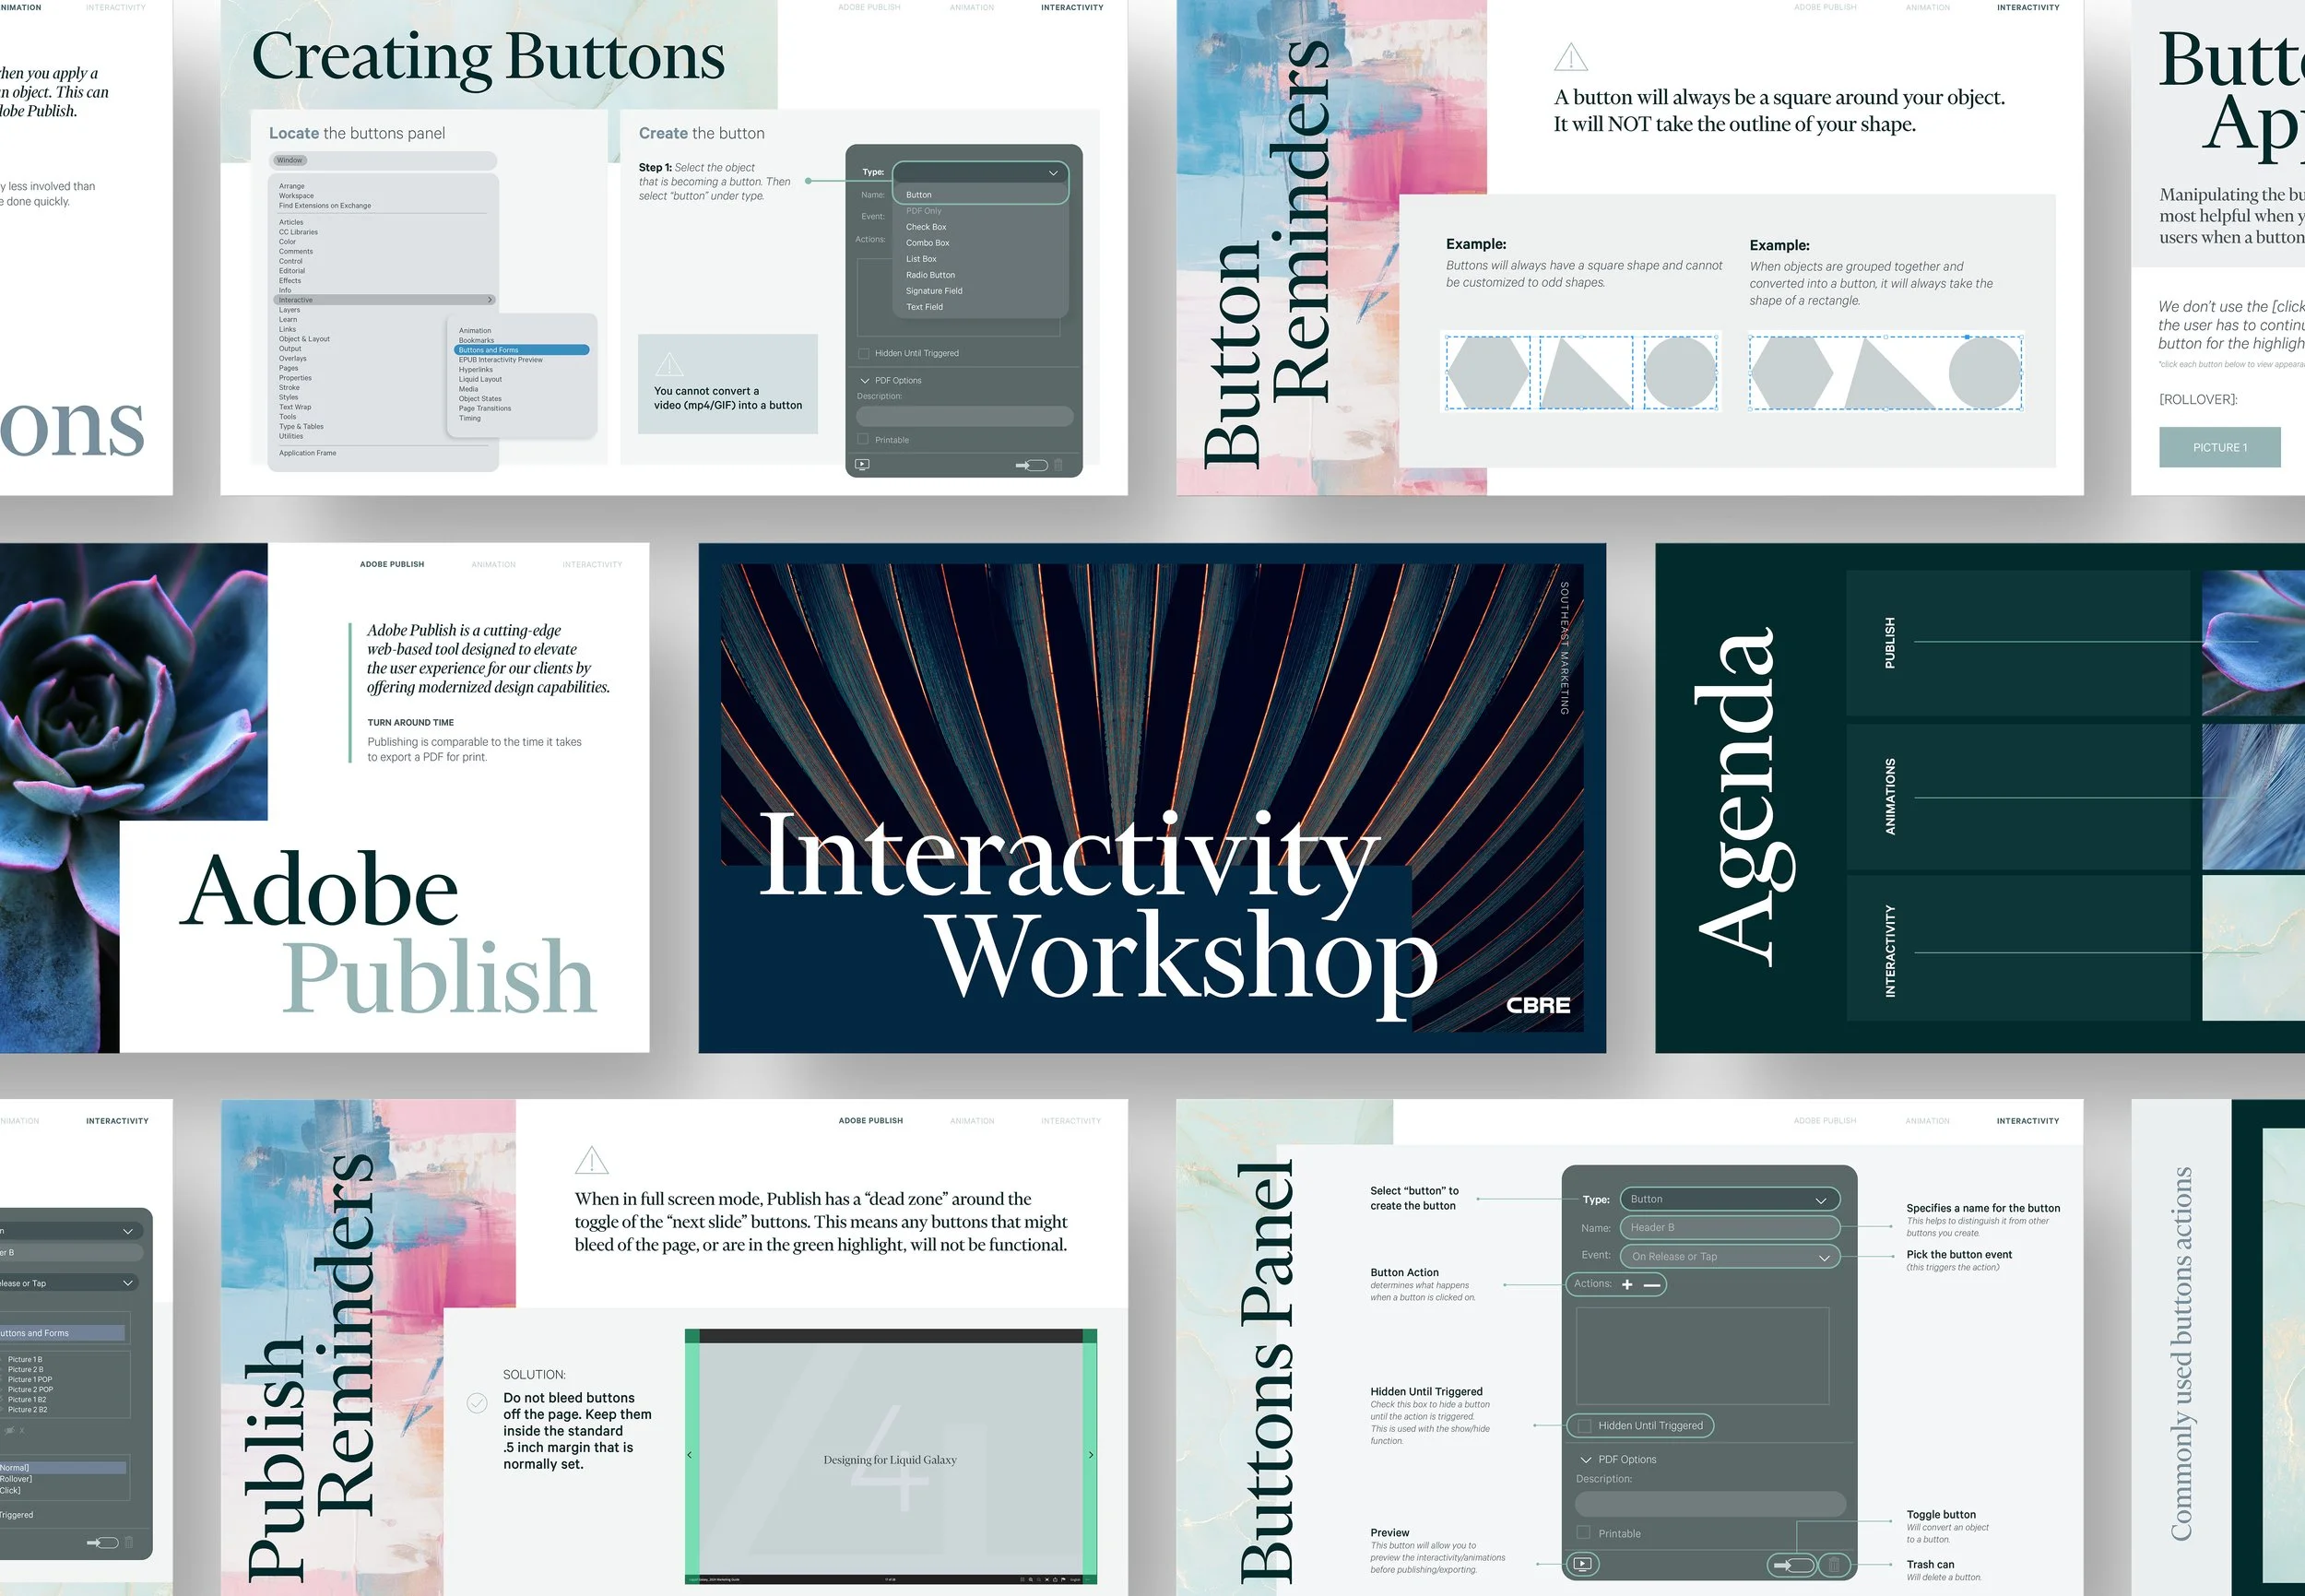The height and width of the screenshot is (1596, 2305).
Task: Select the hexagon in the grouped-objects example
Action: [x=1792, y=373]
